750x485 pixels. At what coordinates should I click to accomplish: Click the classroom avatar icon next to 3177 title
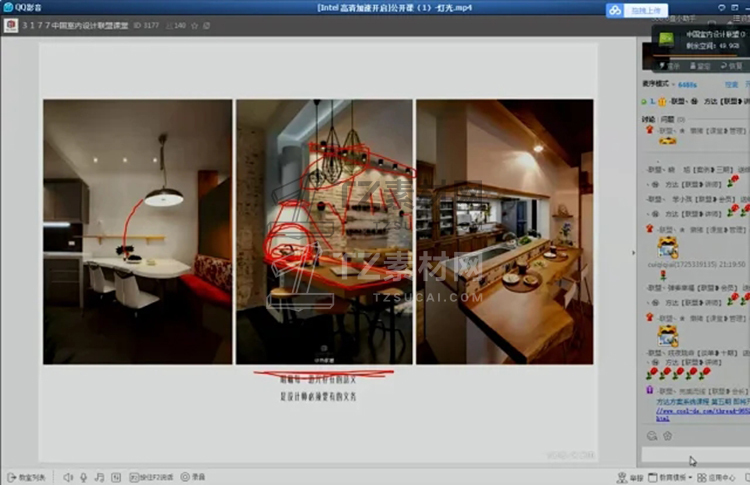[11, 25]
